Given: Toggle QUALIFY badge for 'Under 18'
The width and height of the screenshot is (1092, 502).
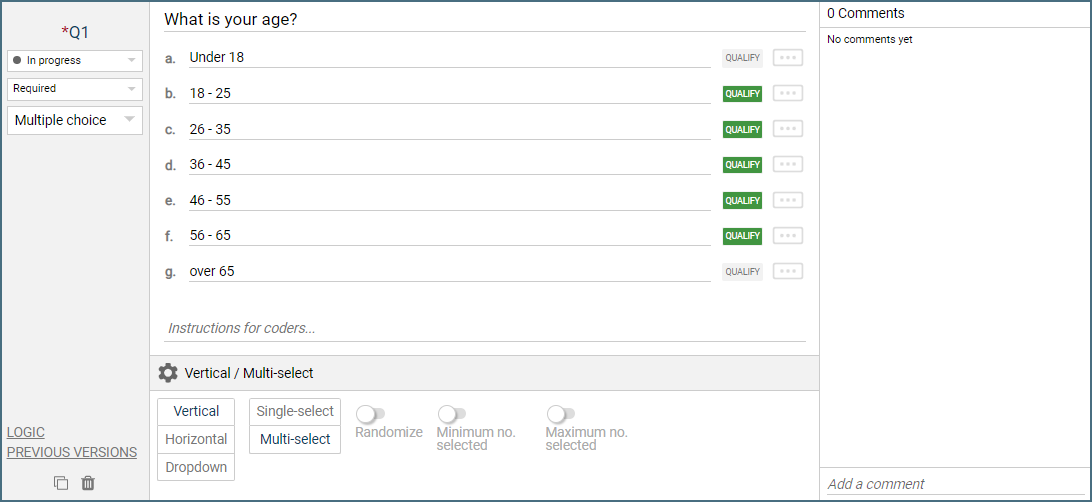Looking at the screenshot, I should tap(742, 58).
